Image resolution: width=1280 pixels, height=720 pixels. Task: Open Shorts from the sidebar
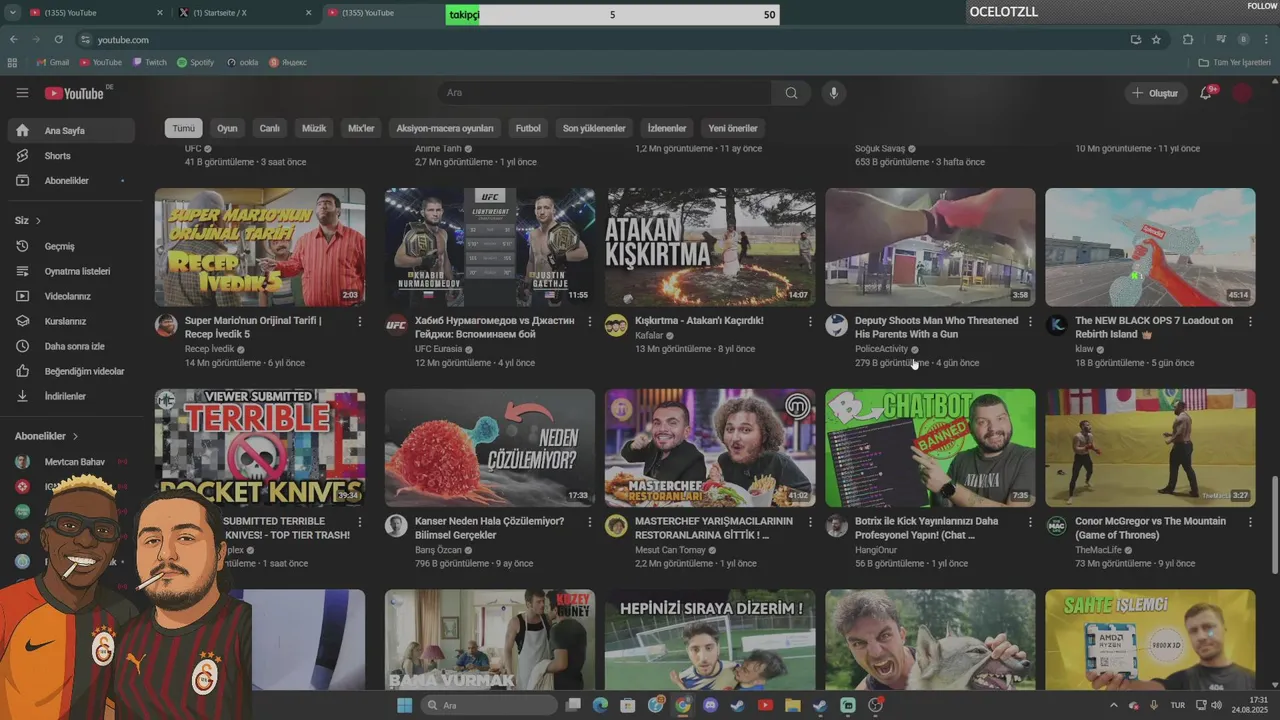click(x=71, y=156)
